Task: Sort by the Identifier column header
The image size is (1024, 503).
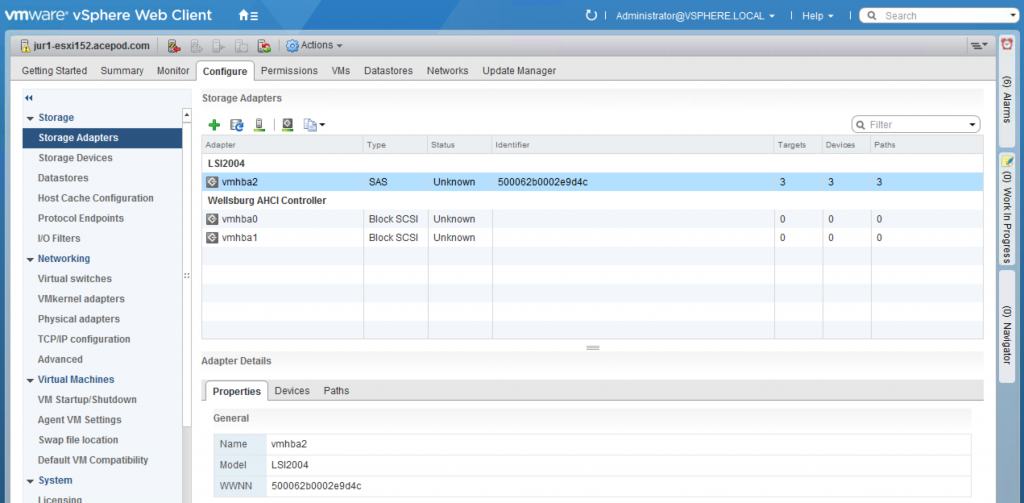Action: point(633,144)
